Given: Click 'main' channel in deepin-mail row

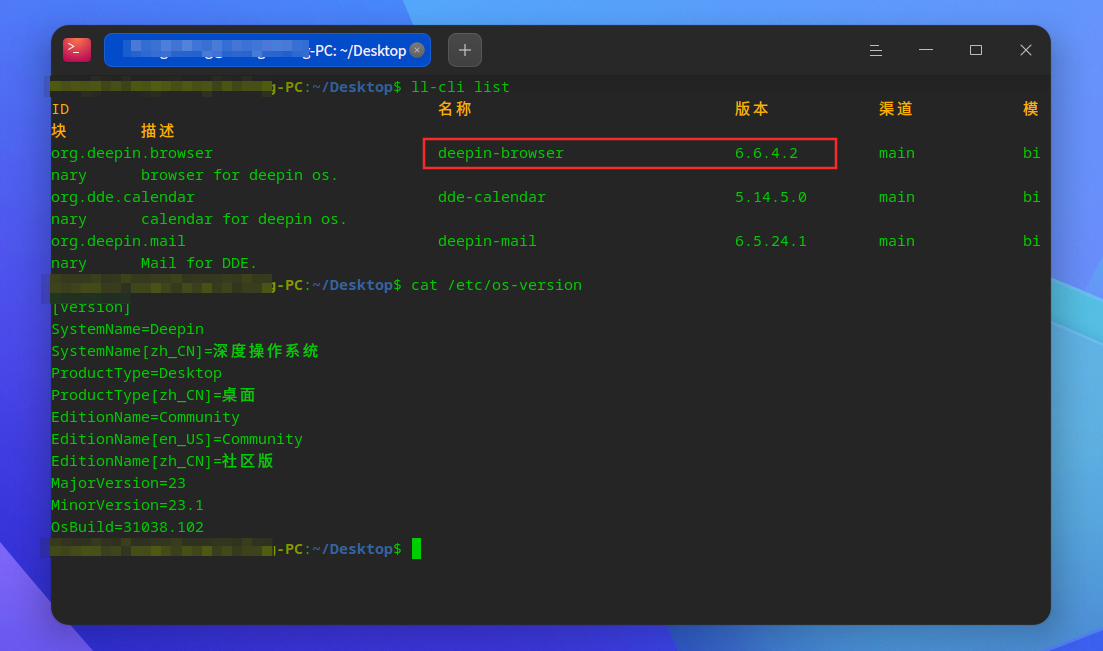Looking at the screenshot, I should tap(897, 241).
